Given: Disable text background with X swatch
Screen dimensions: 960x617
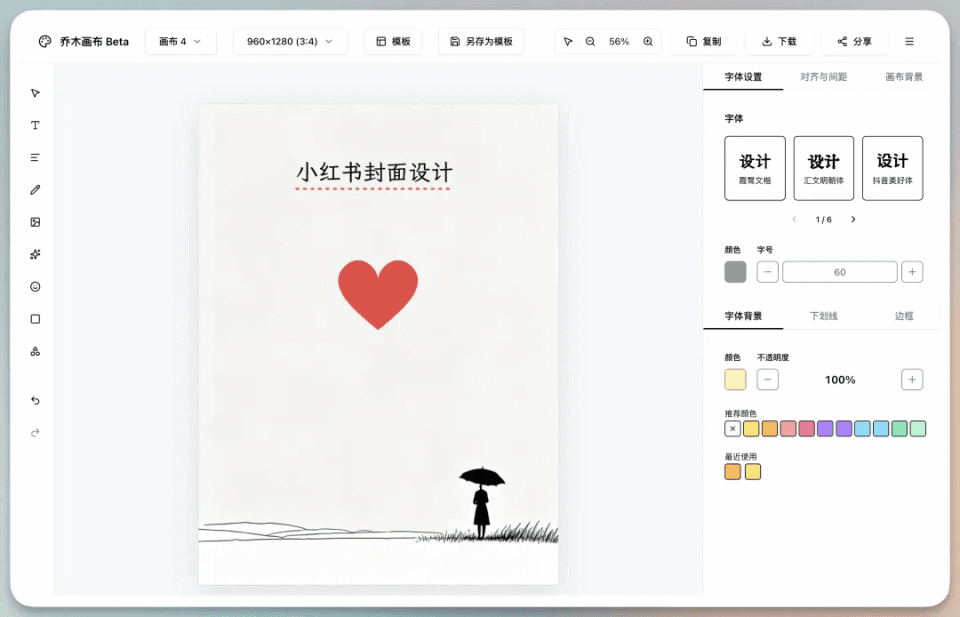Looking at the screenshot, I should 732,428.
